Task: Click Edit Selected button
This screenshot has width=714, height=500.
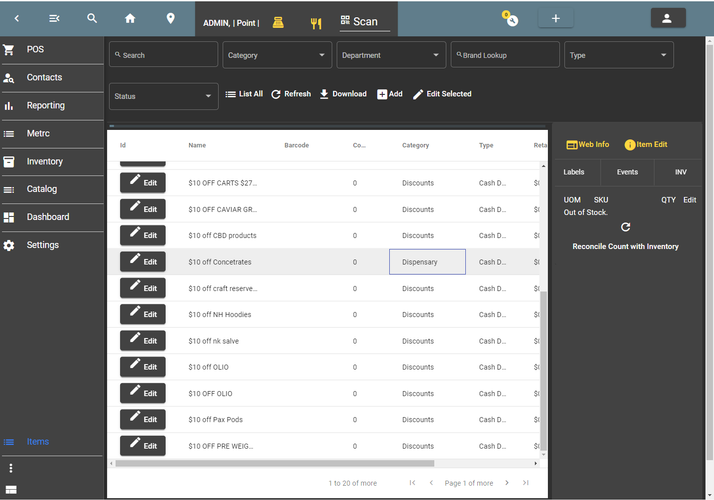Action: point(442,94)
